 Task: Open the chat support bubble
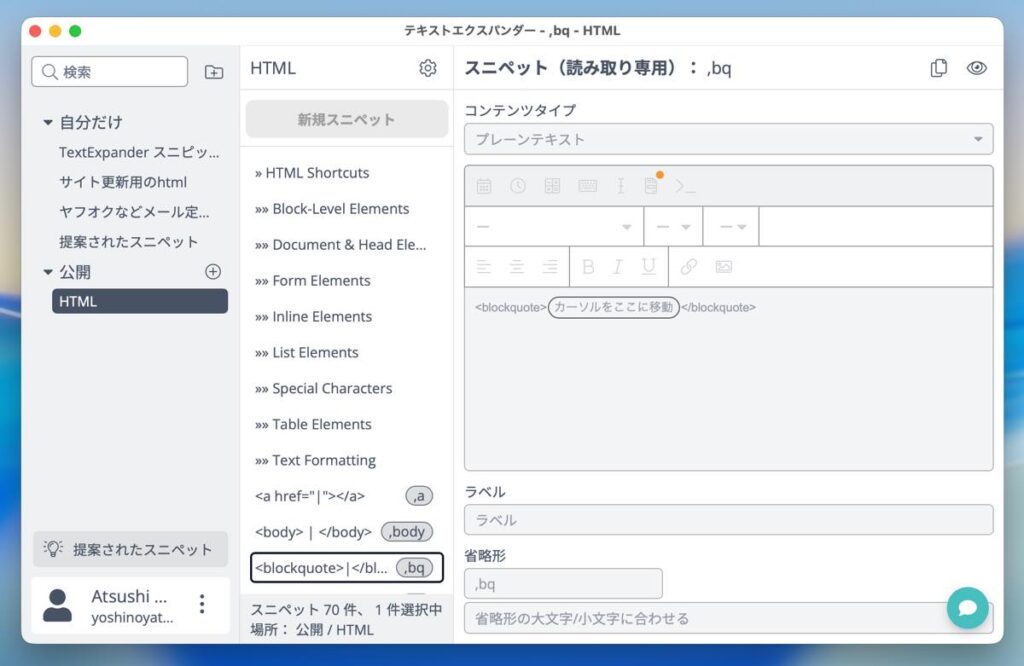tap(967, 608)
